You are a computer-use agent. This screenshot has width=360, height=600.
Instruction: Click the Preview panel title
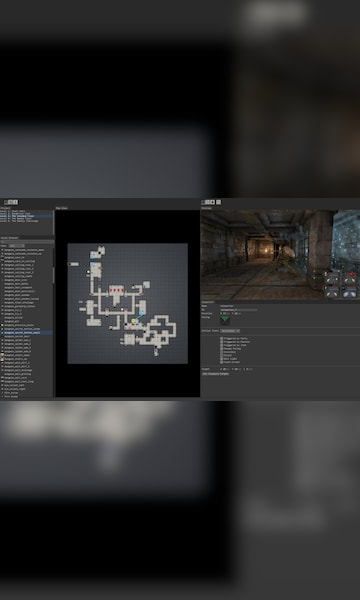point(207,208)
